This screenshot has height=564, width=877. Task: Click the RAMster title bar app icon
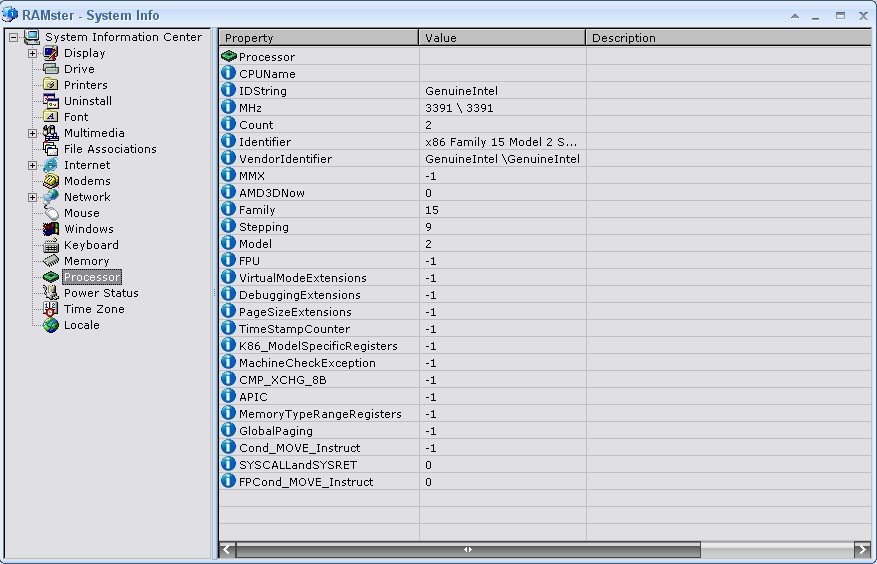10,14
